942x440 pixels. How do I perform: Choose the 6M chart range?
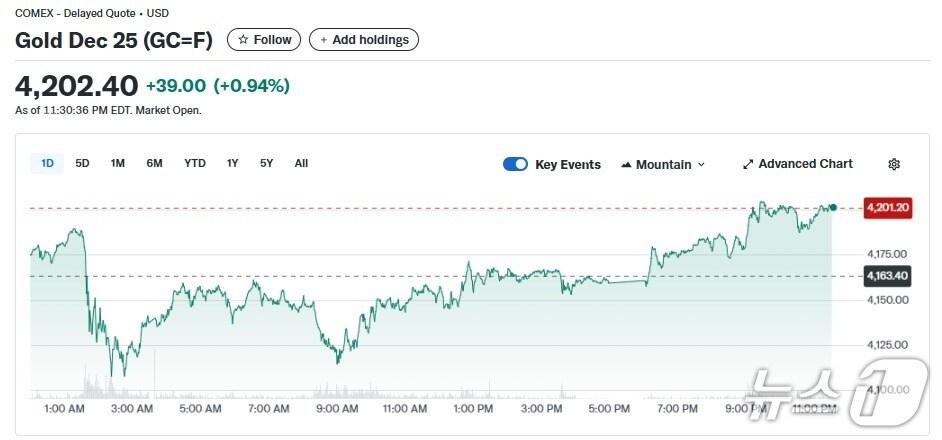tap(154, 163)
